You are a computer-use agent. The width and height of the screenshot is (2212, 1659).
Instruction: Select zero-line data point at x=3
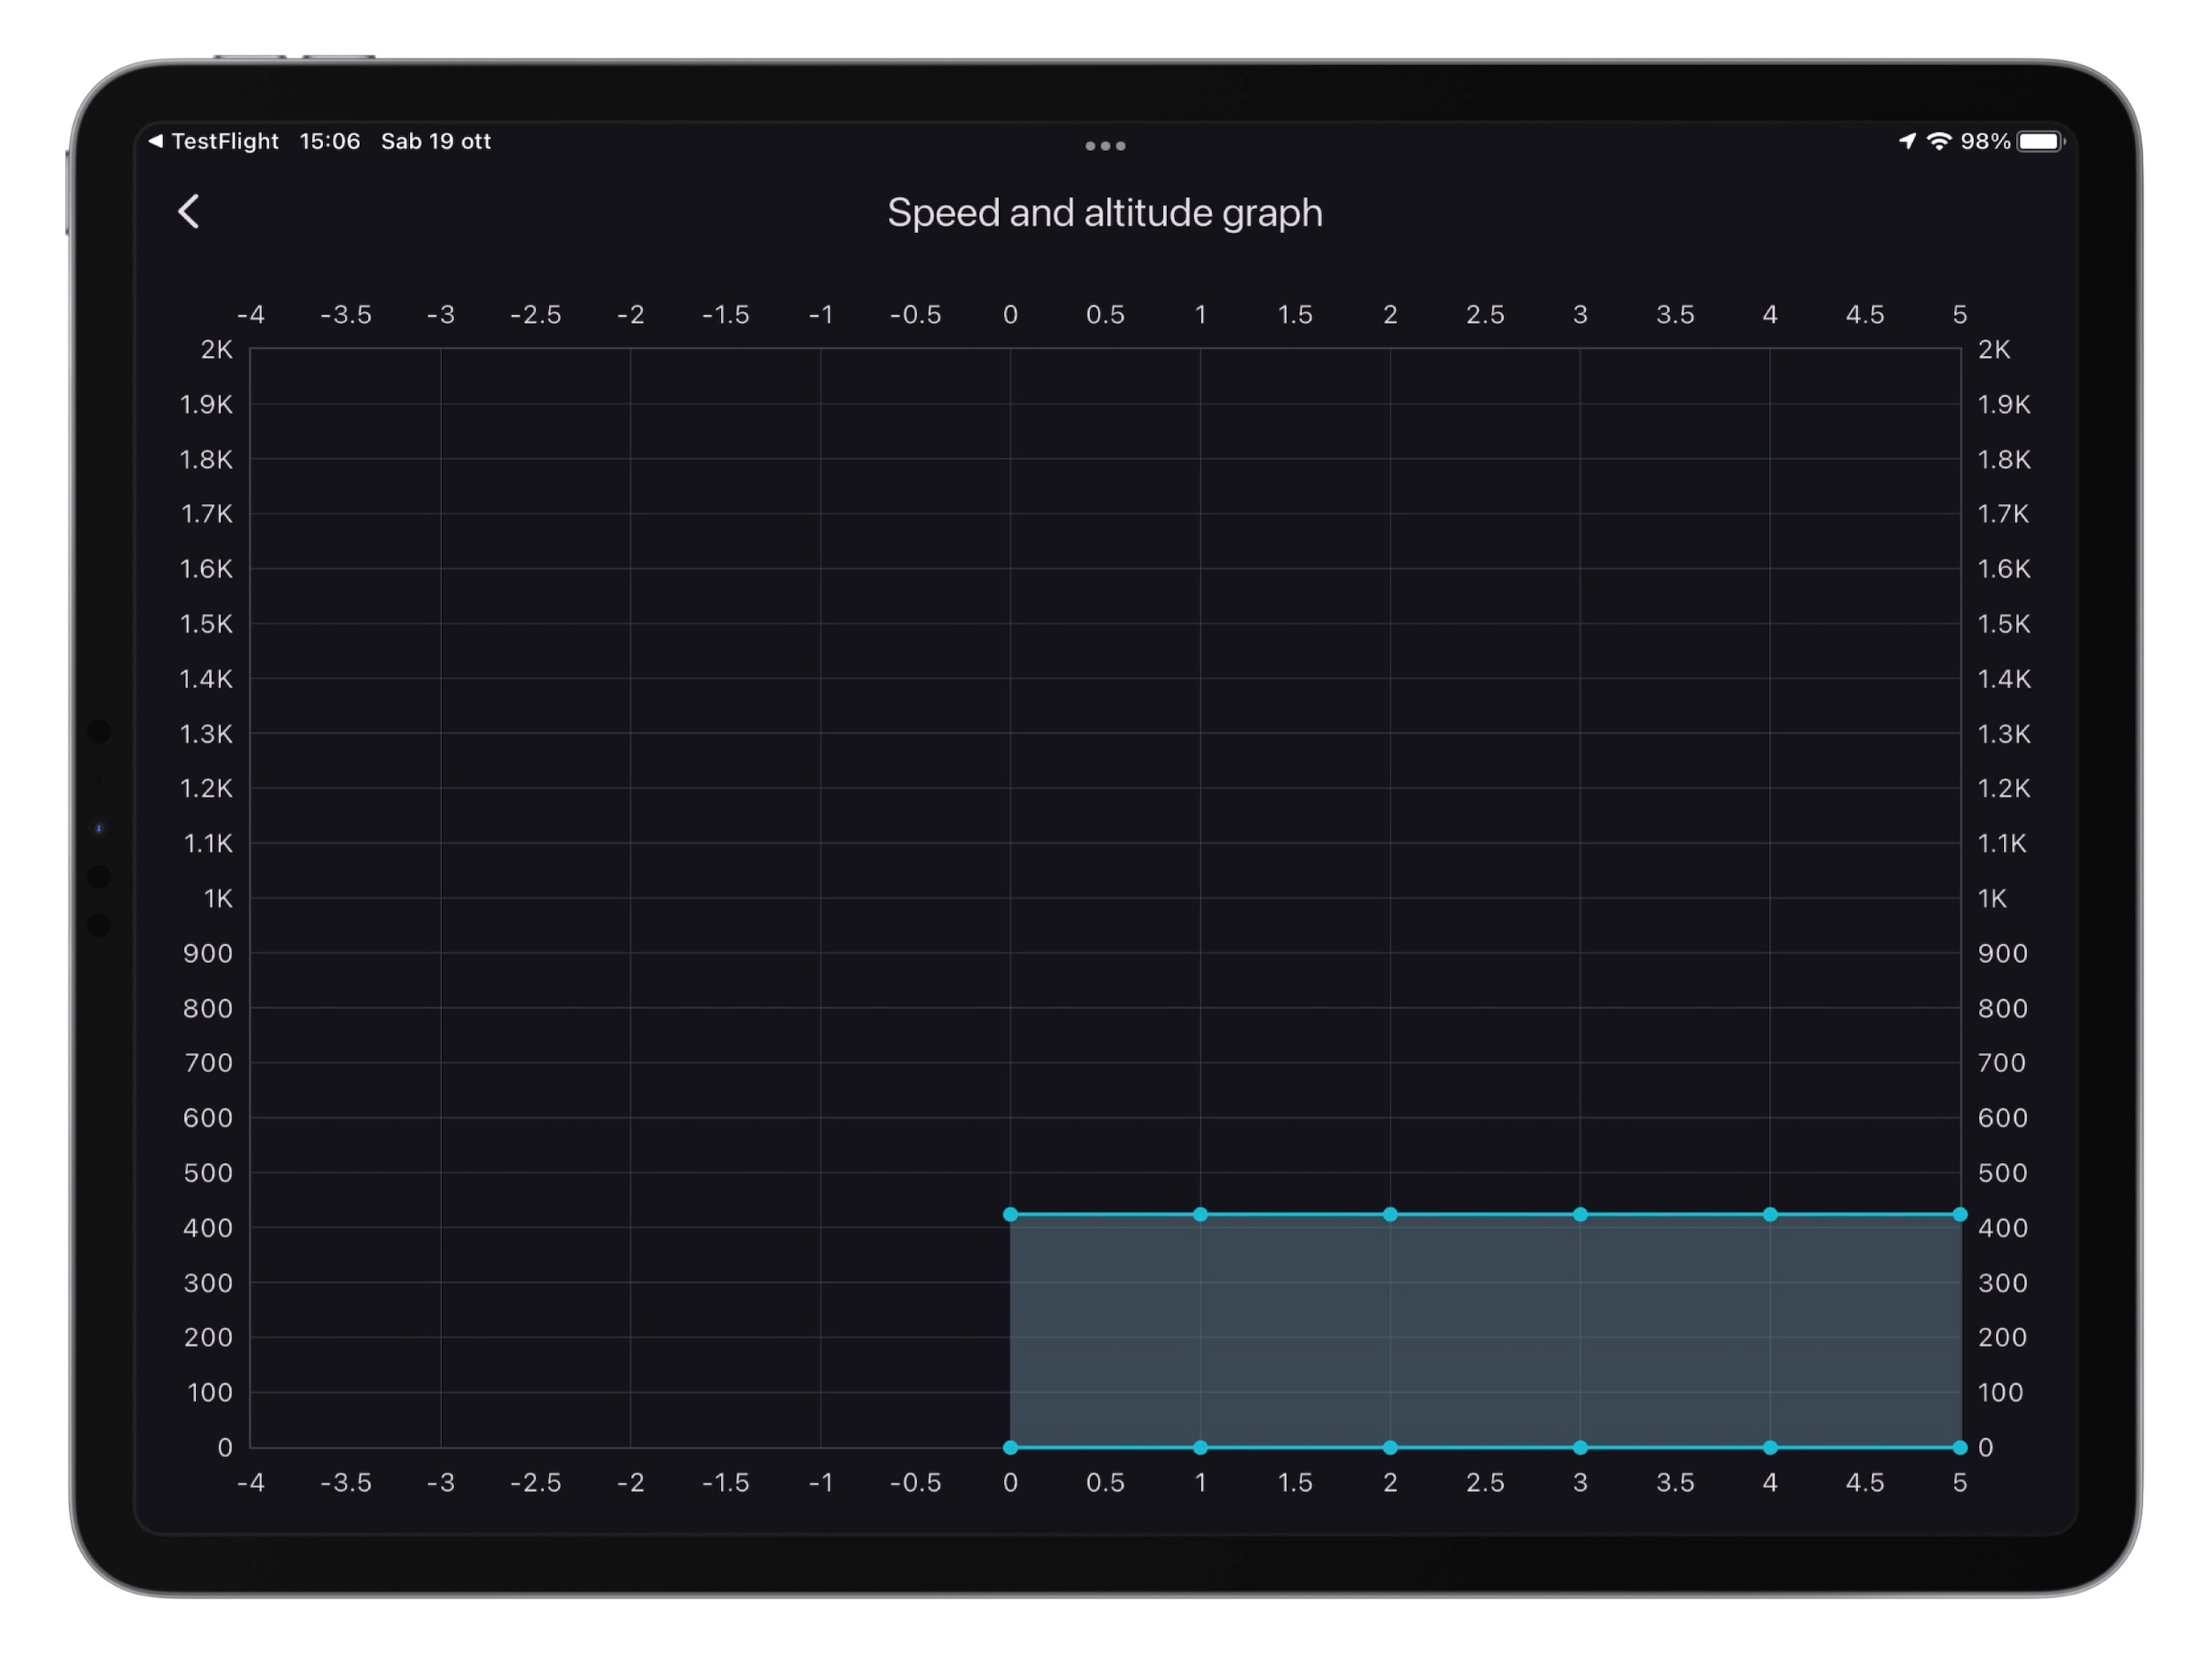point(1580,1447)
